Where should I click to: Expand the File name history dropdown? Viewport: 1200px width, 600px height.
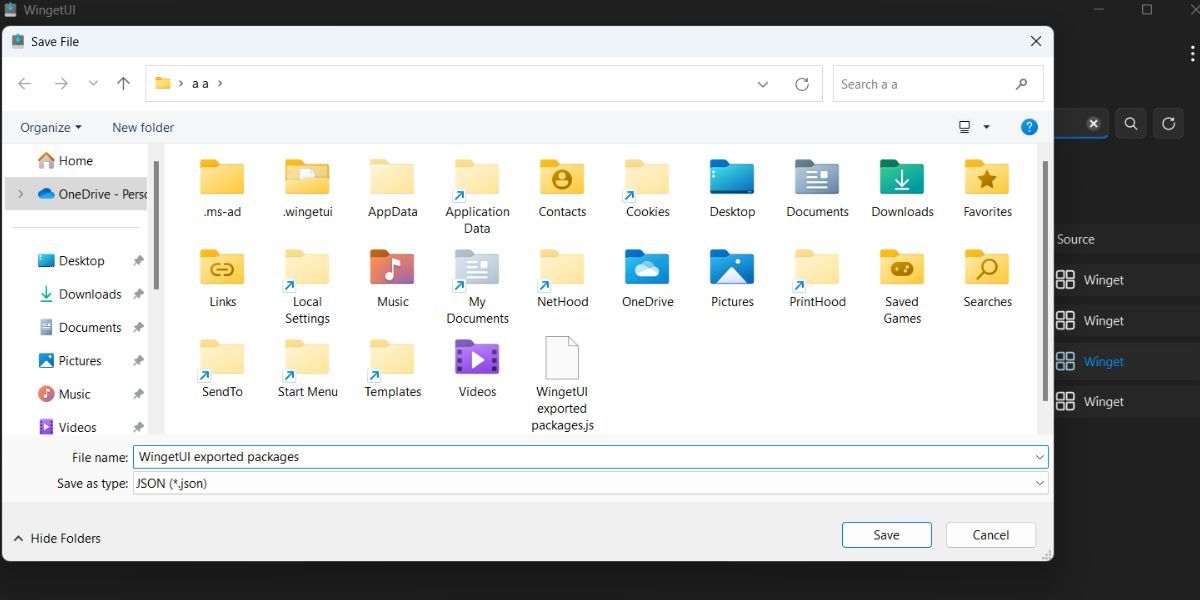1040,457
